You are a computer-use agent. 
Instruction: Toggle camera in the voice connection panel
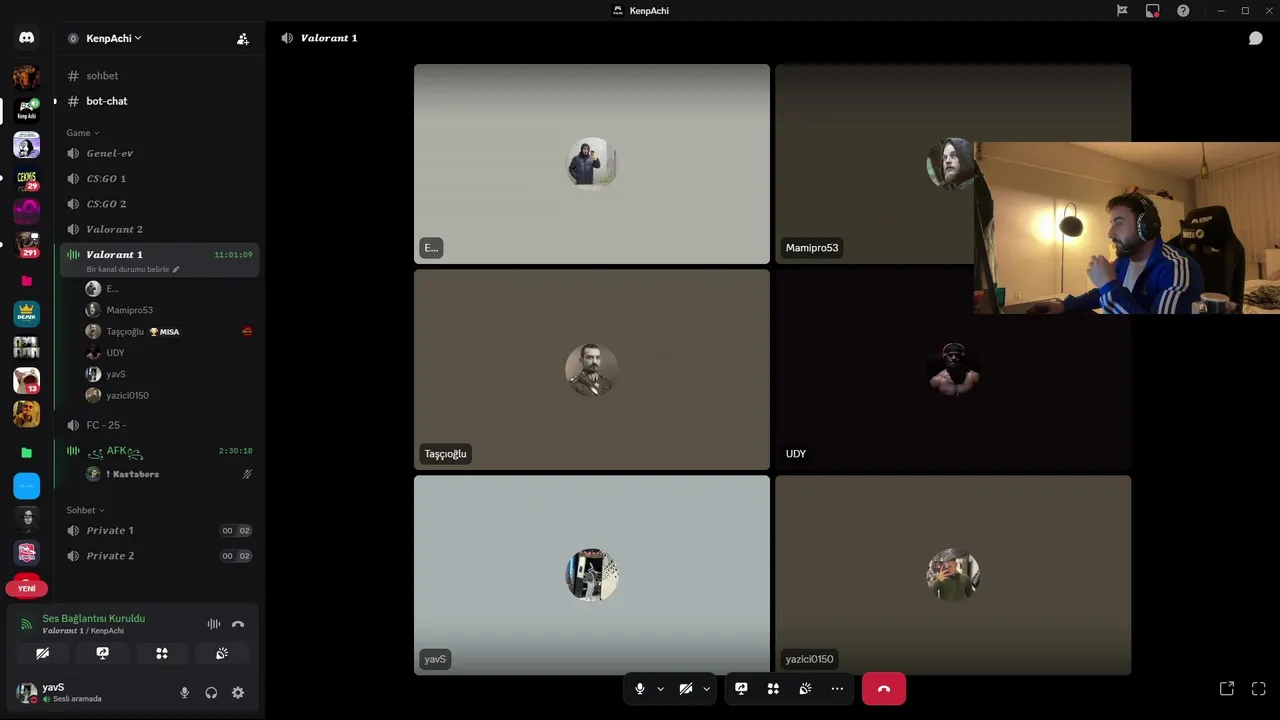[42, 653]
